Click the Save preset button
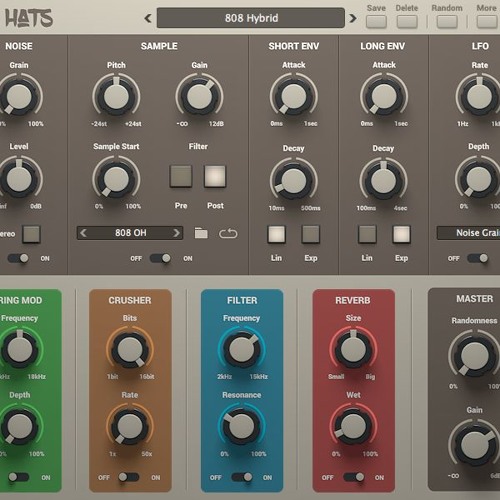 coord(376,22)
